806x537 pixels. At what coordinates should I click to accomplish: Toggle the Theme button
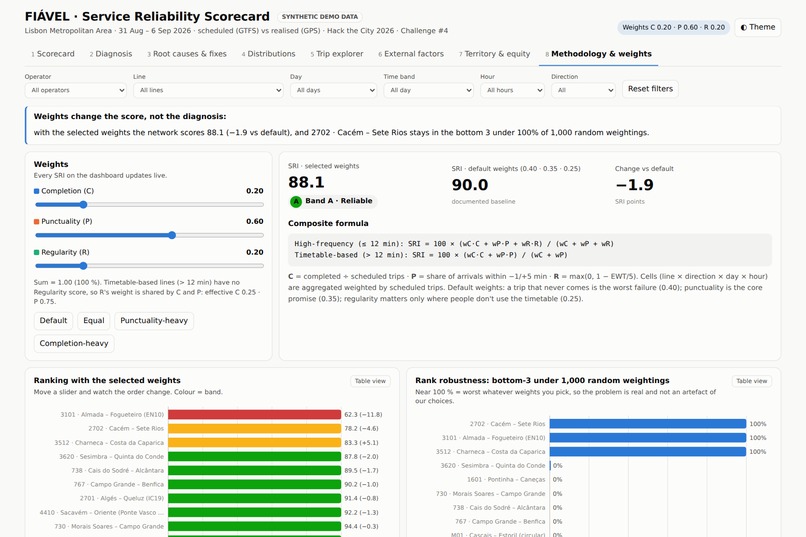click(758, 27)
